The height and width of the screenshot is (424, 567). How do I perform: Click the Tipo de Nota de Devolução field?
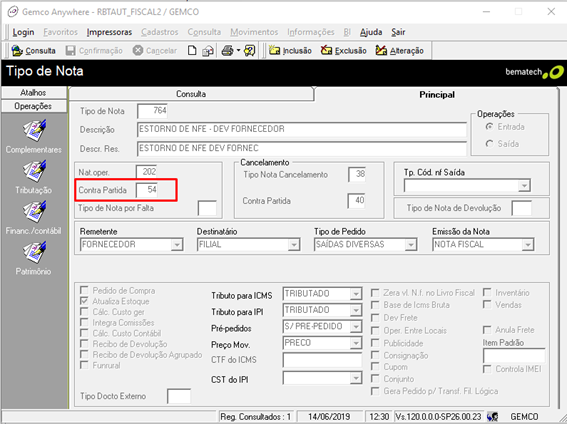522,209
